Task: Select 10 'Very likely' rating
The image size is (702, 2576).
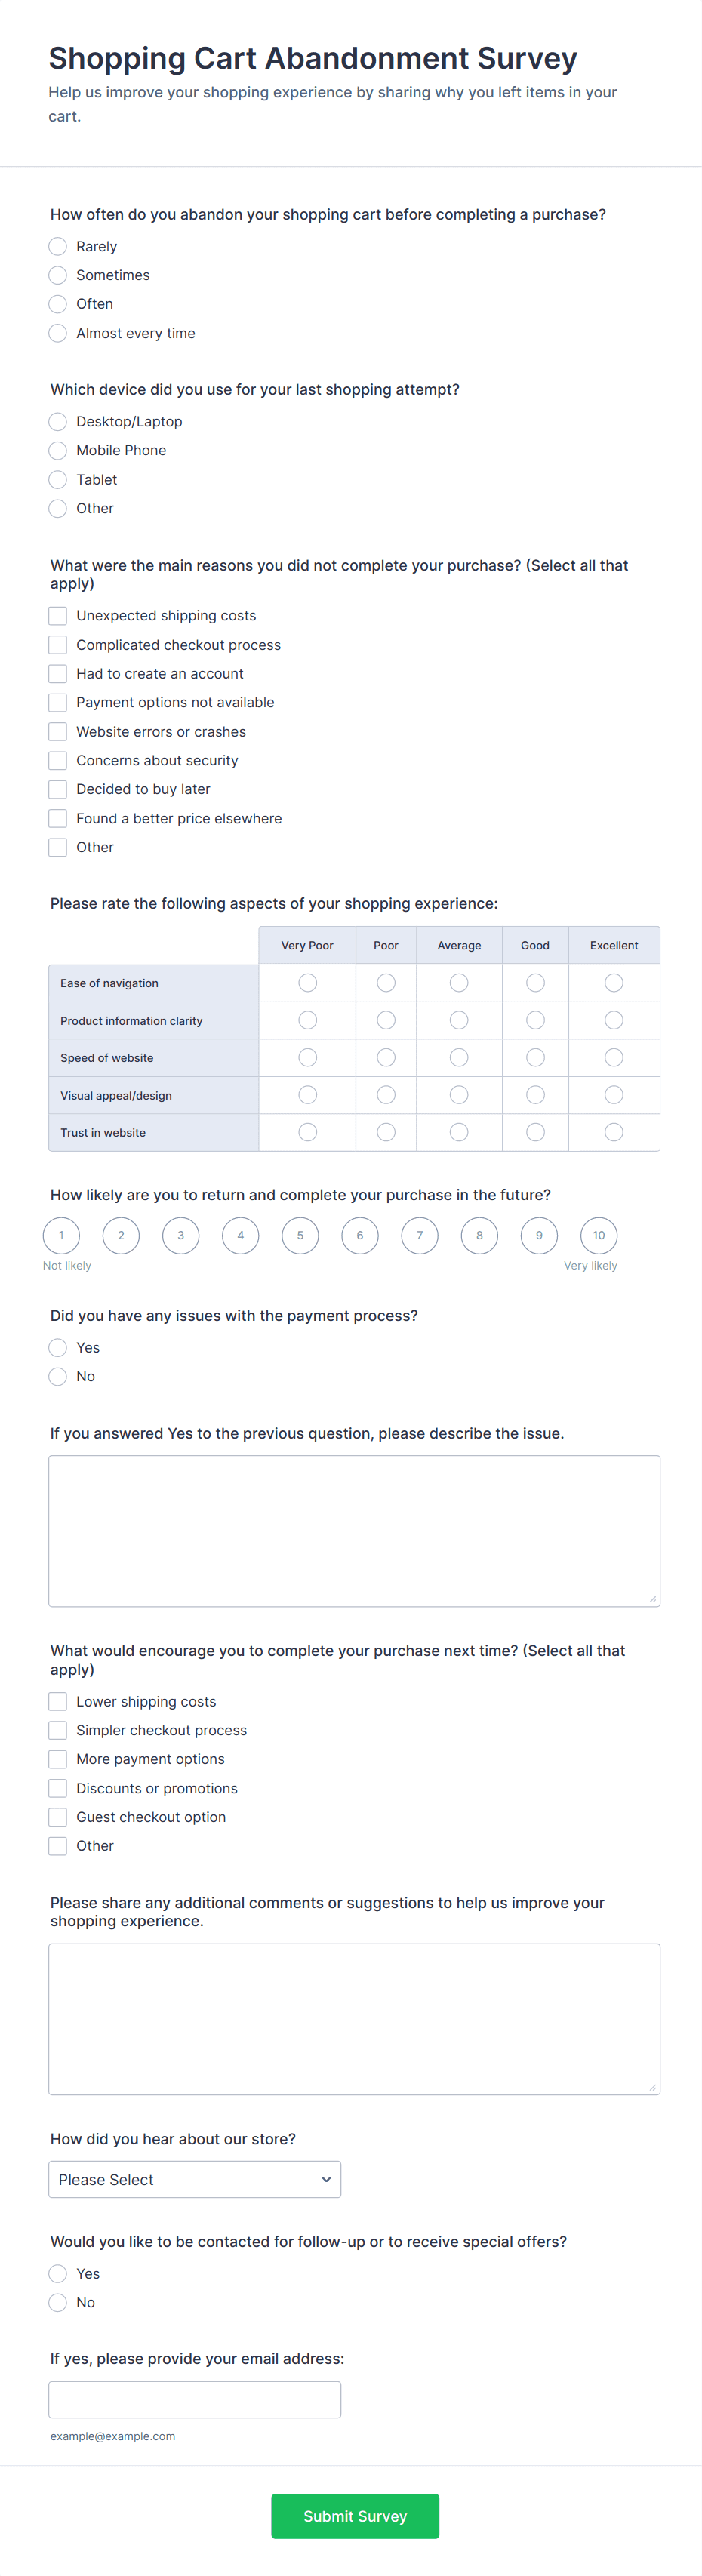Action: click(598, 1235)
